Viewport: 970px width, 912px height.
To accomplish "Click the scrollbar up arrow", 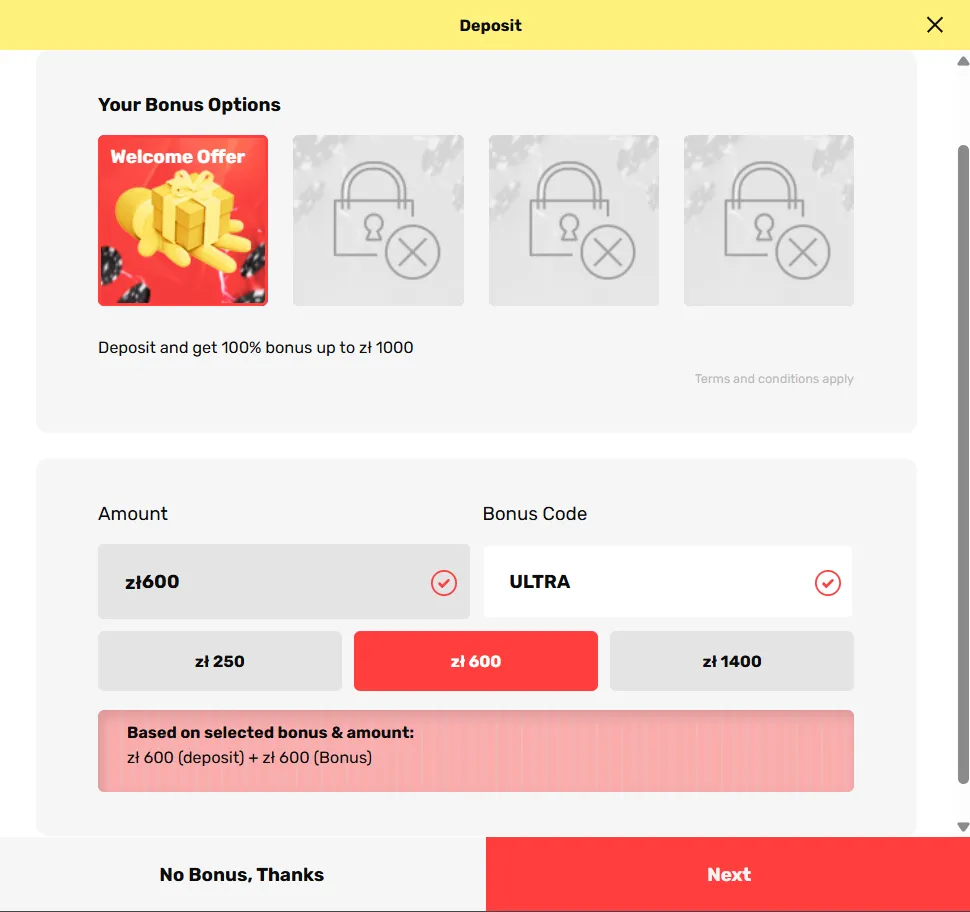I will 963,60.
